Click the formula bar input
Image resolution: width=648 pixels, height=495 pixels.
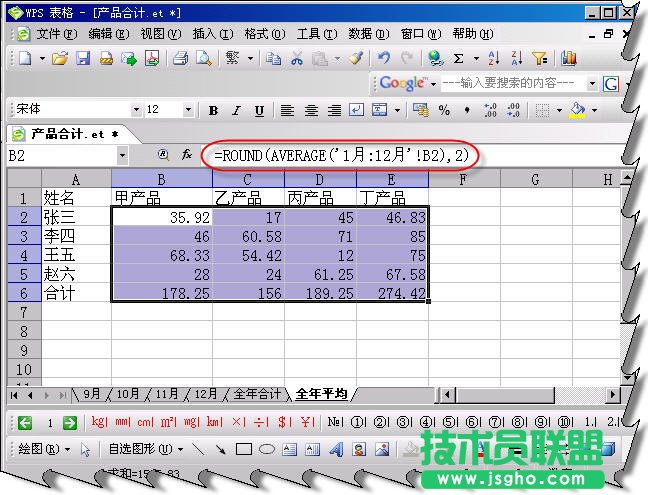coord(413,156)
